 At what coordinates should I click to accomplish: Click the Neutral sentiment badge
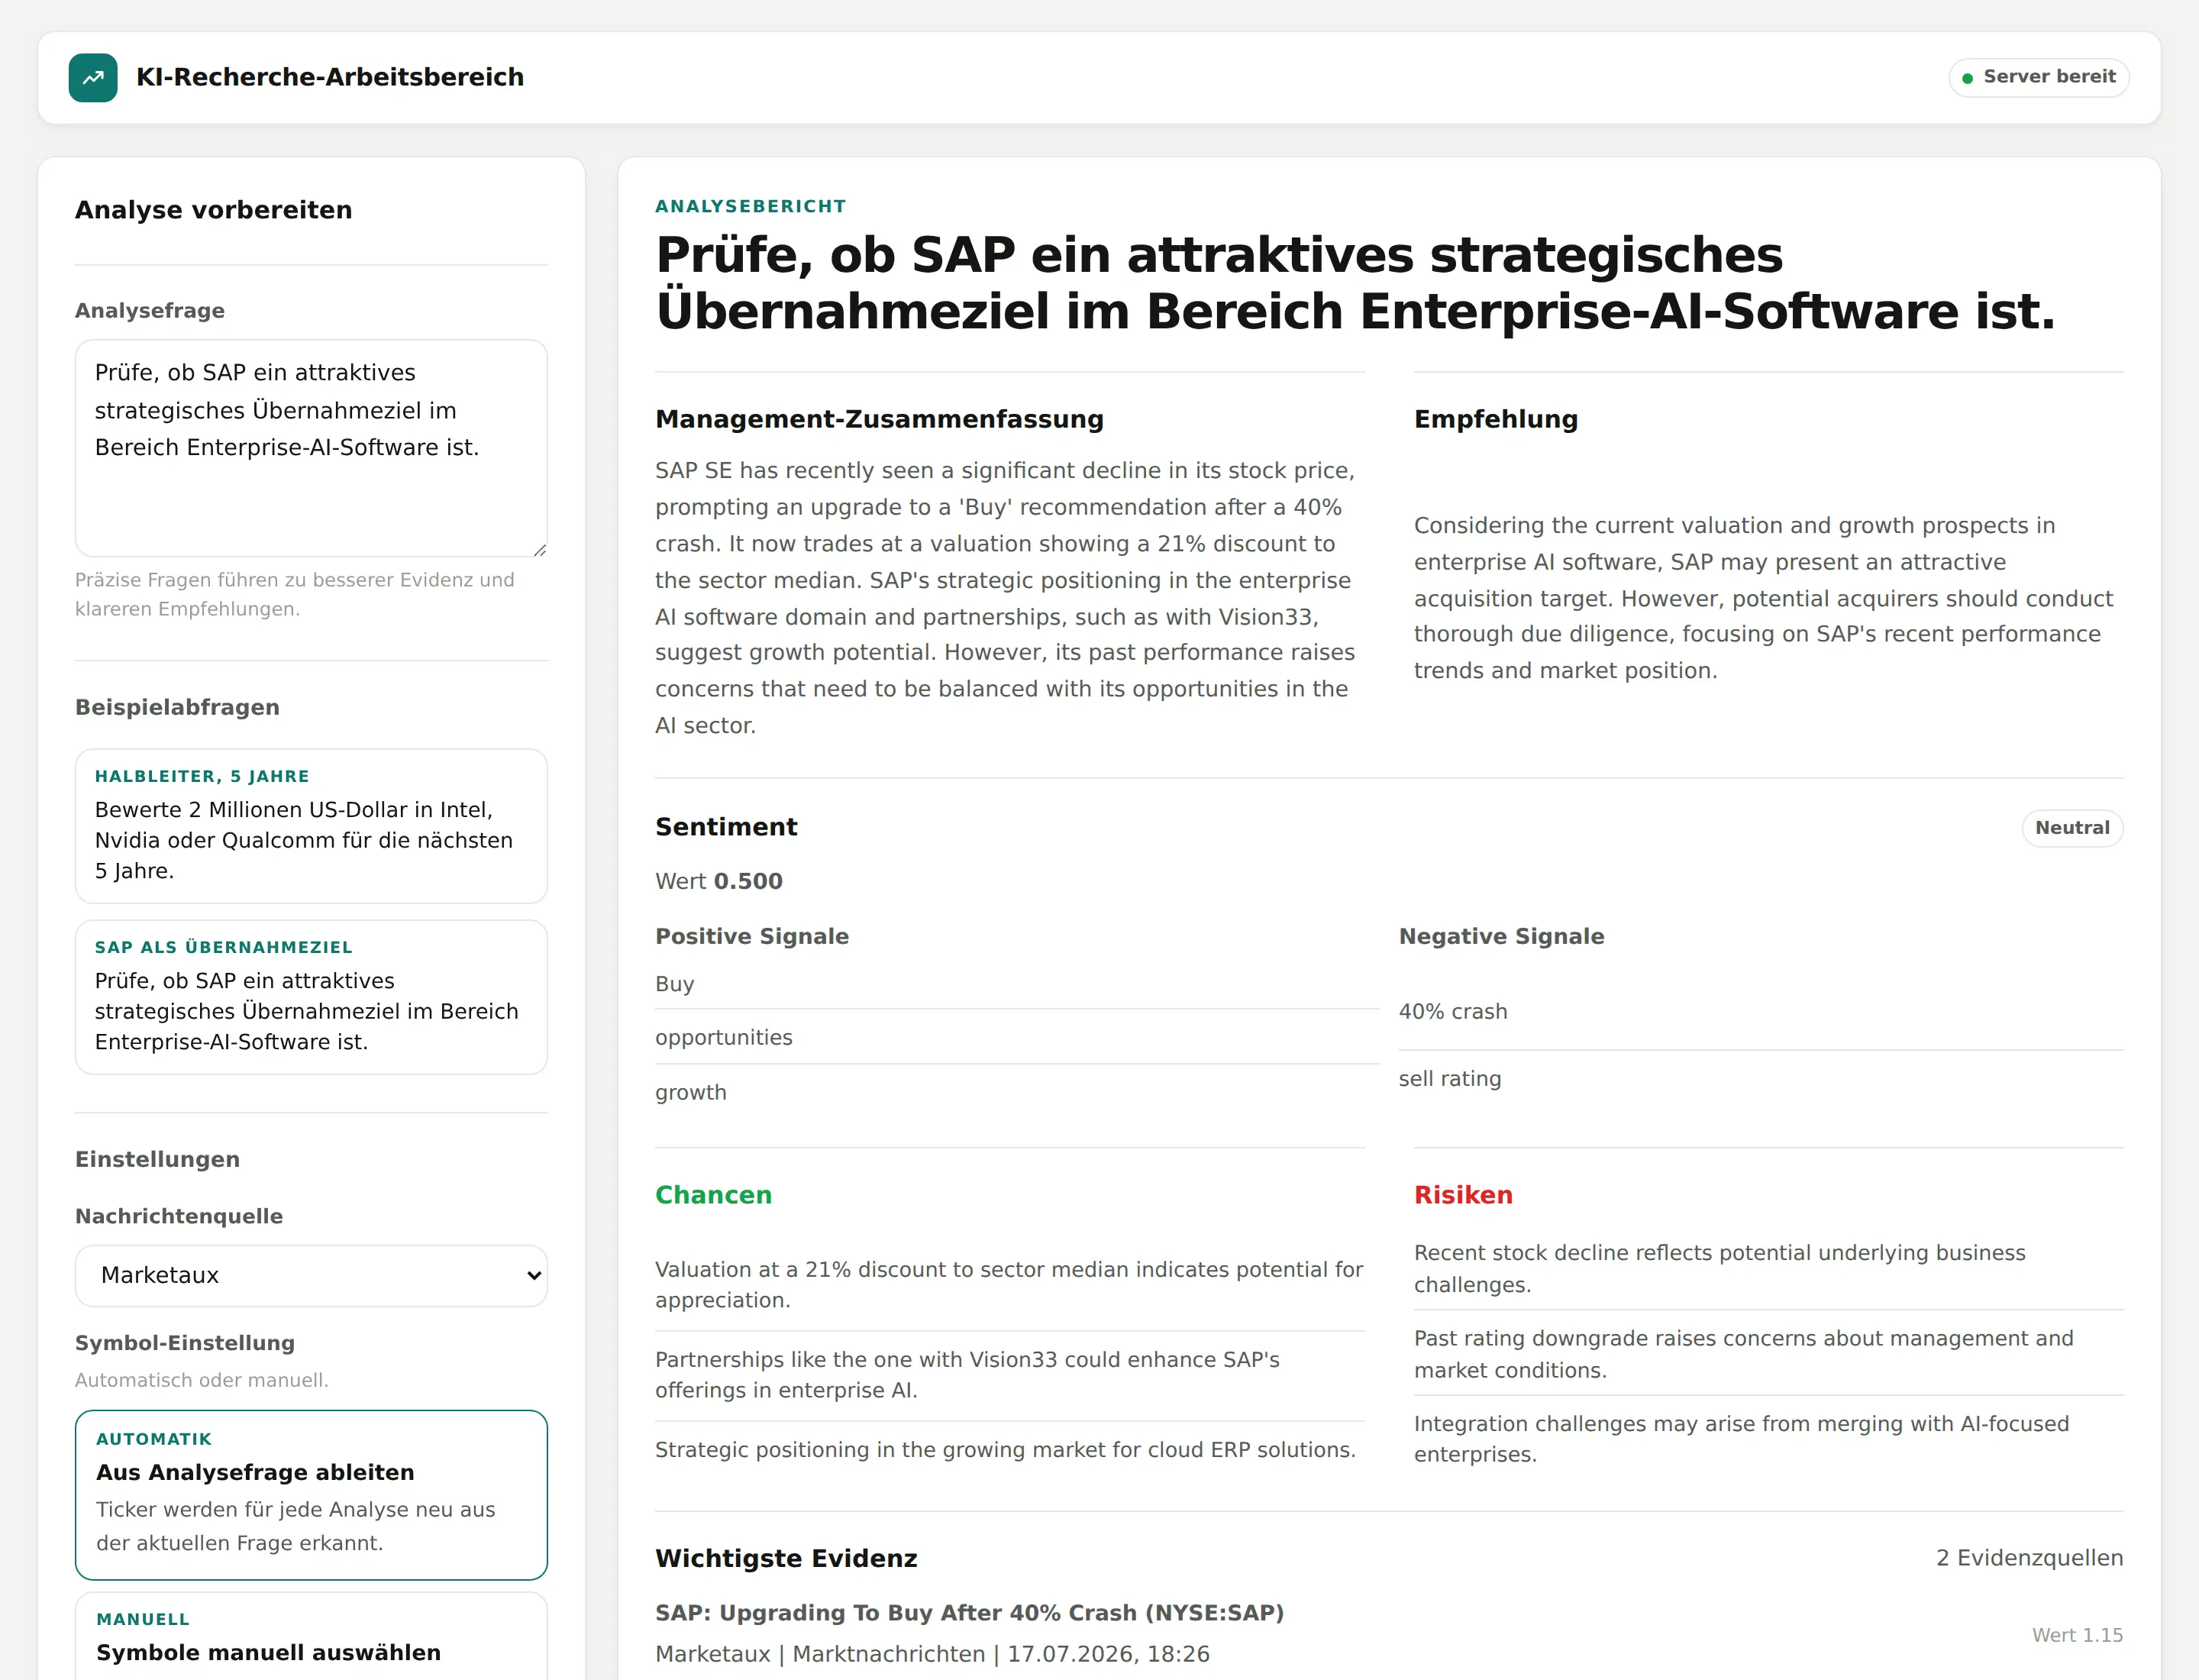[2072, 828]
